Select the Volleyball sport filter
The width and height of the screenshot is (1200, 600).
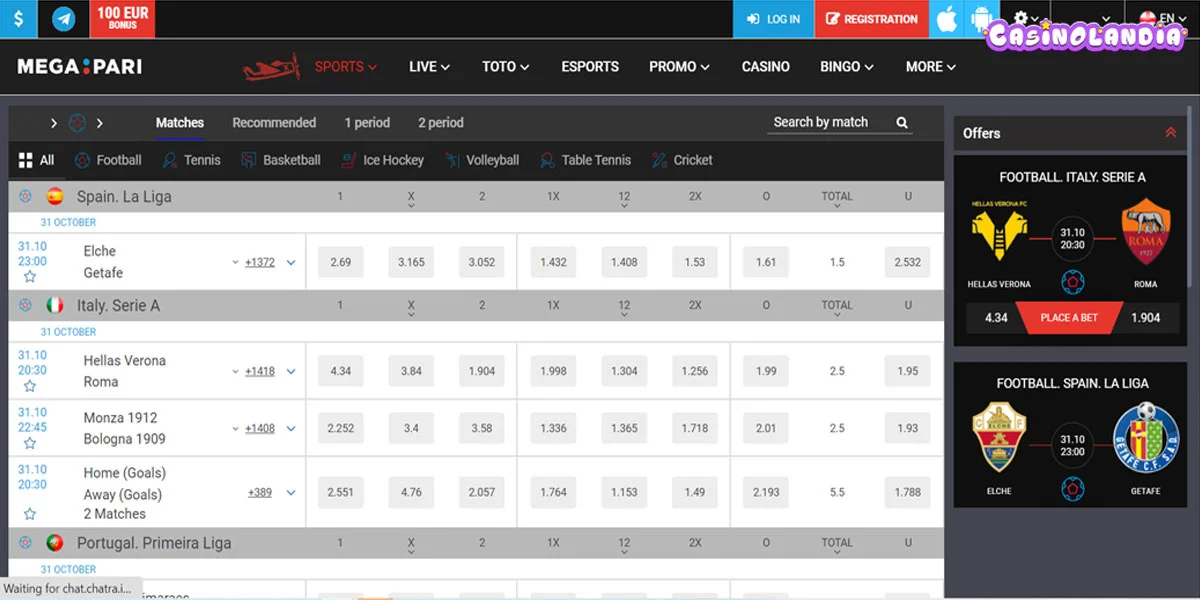click(481, 160)
